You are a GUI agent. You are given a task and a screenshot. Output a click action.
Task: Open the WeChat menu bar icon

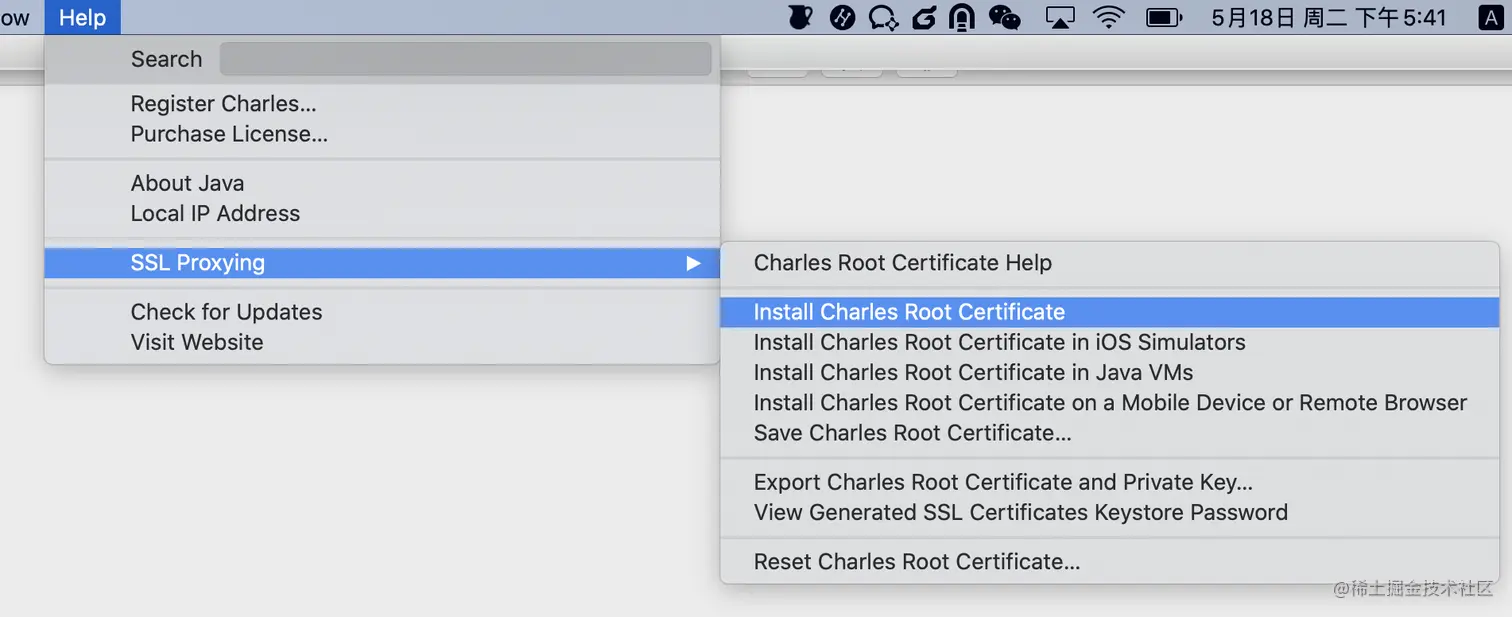pyautogui.click(x=1004, y=17)
